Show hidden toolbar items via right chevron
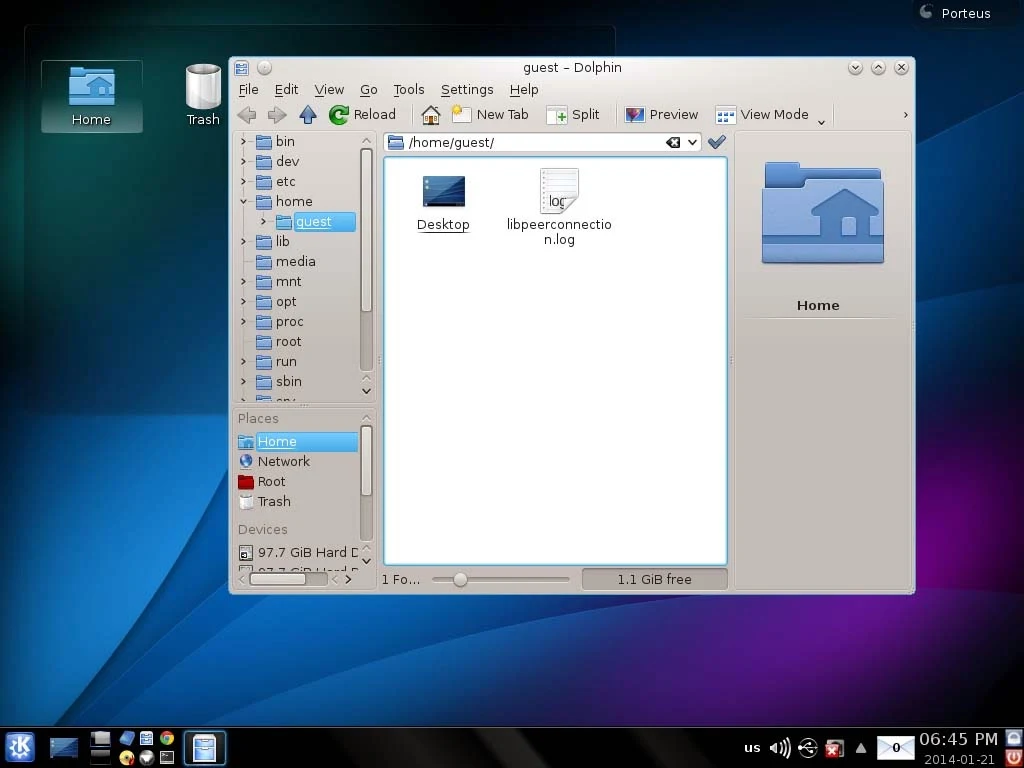Viewport: 1024px width, 768px height. (x=905, y=115)
